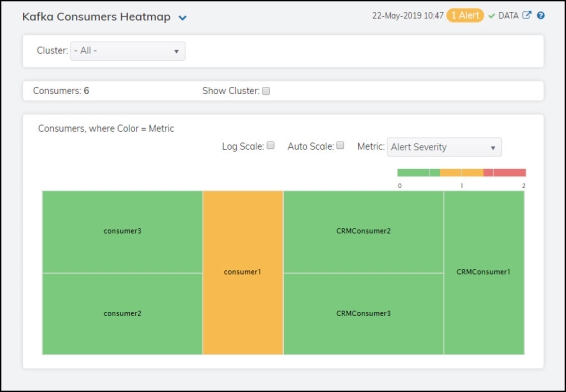The width and height of the screenshot is (566, 392).
Task: Open the Cluster dropdown
Action: click(128, 51)
